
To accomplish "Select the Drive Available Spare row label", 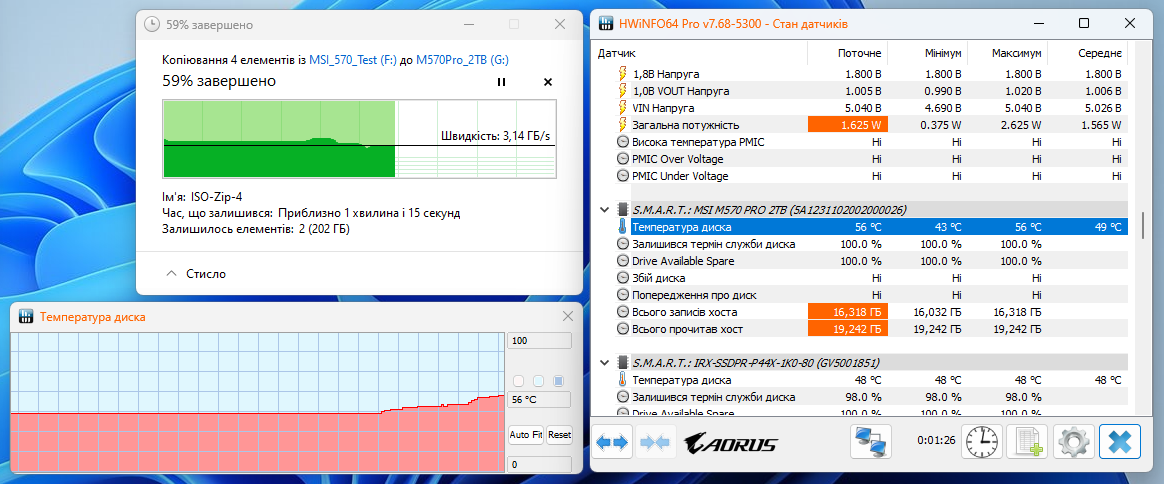I will [681, 261].
